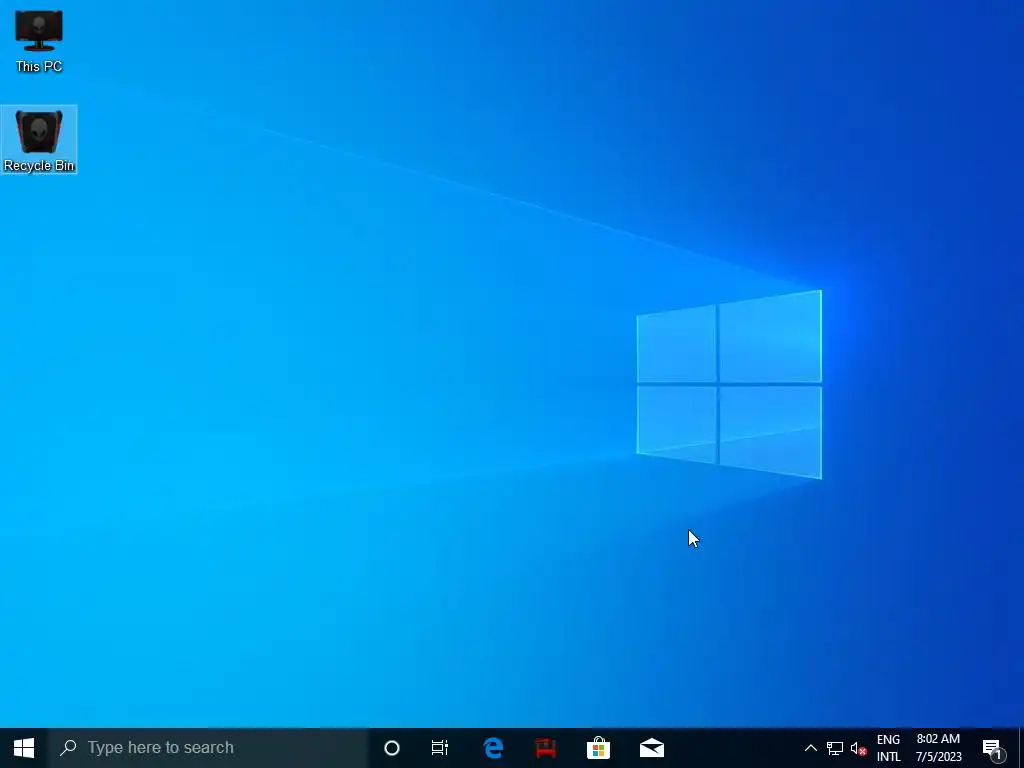Switch the ENG INTL input language
Screen dimensions: 1024x768
[888, 748]
